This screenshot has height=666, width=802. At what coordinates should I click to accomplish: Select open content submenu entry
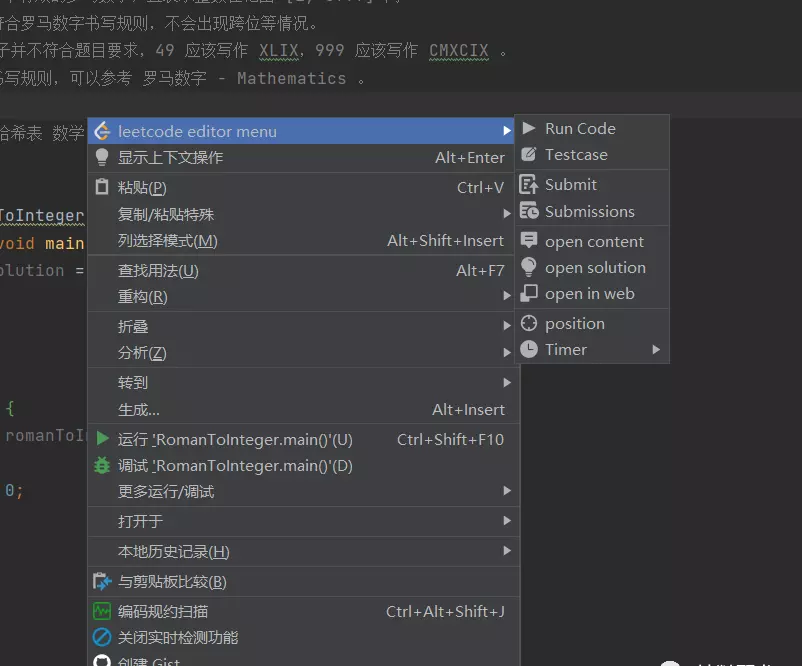[592, 241]
